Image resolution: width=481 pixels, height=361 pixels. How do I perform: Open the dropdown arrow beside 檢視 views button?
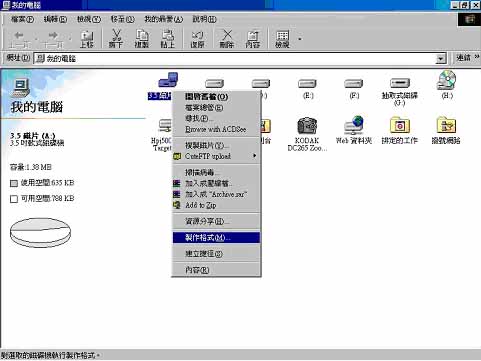[300, 39]
